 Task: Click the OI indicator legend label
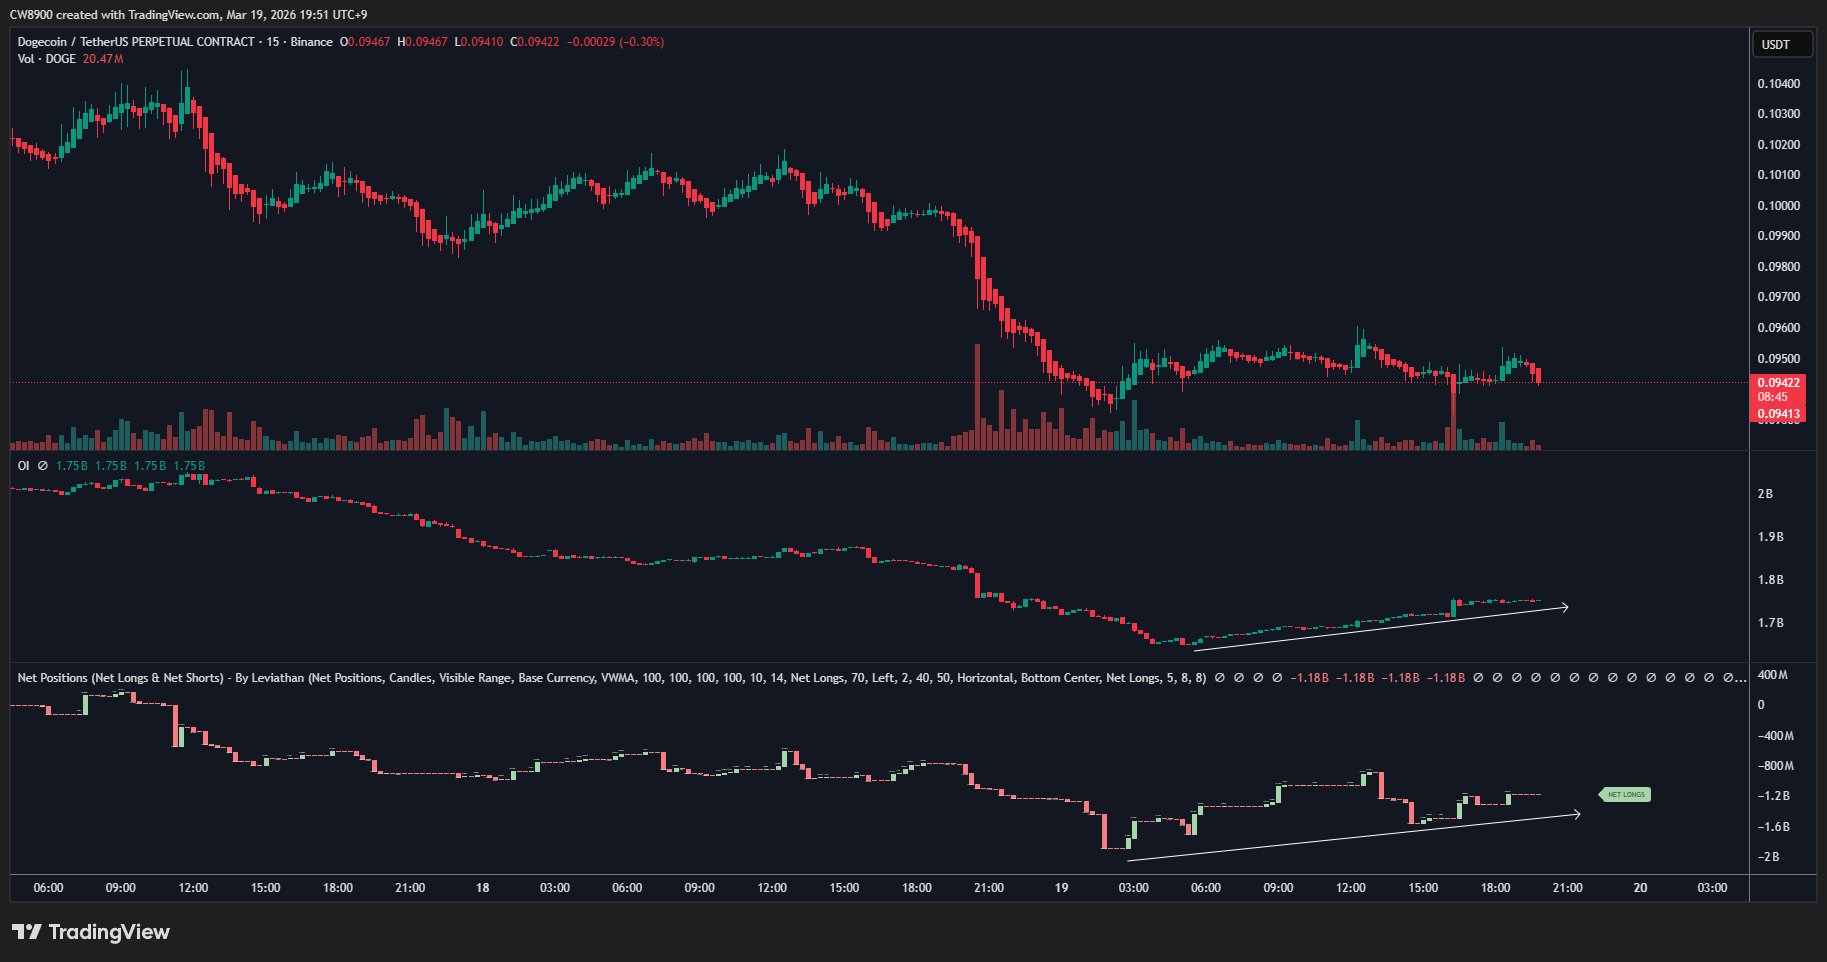24,466
